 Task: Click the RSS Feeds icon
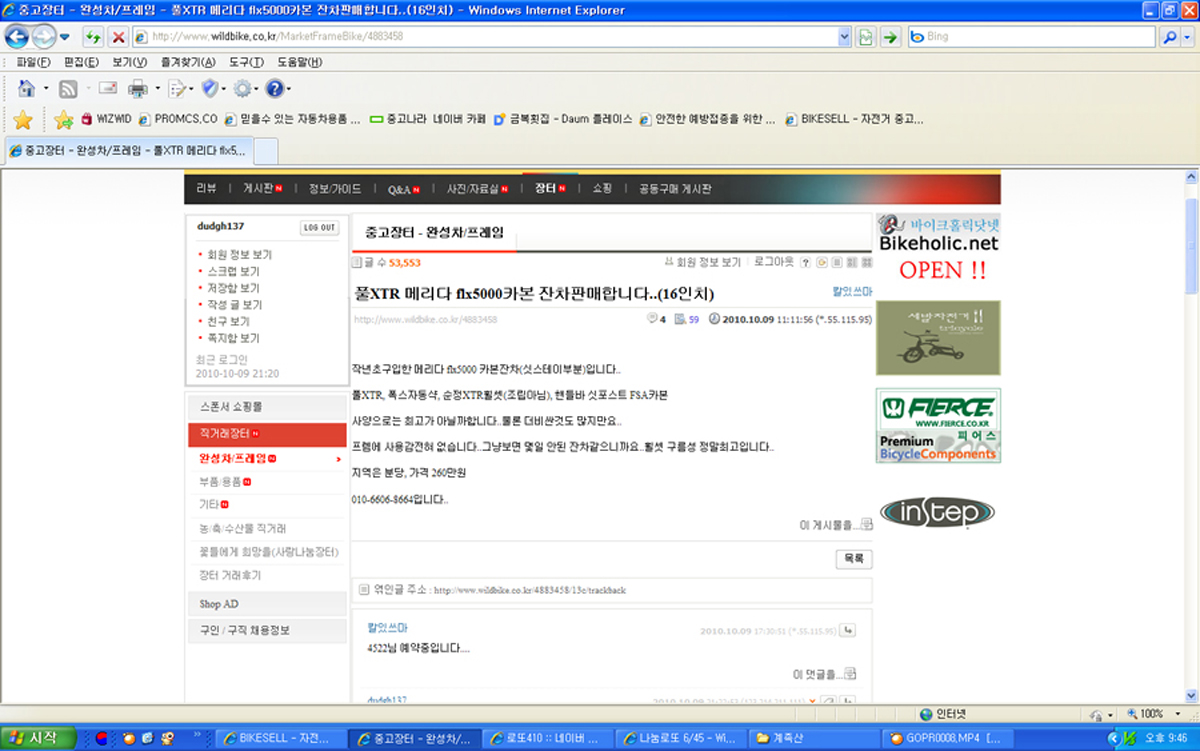tap(68, 89)
